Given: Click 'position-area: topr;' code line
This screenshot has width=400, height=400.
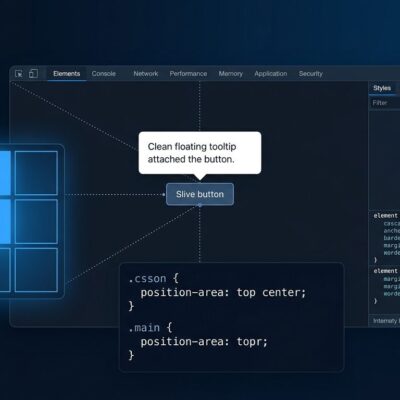Looking at the screenshot, I should pos(204,342).
